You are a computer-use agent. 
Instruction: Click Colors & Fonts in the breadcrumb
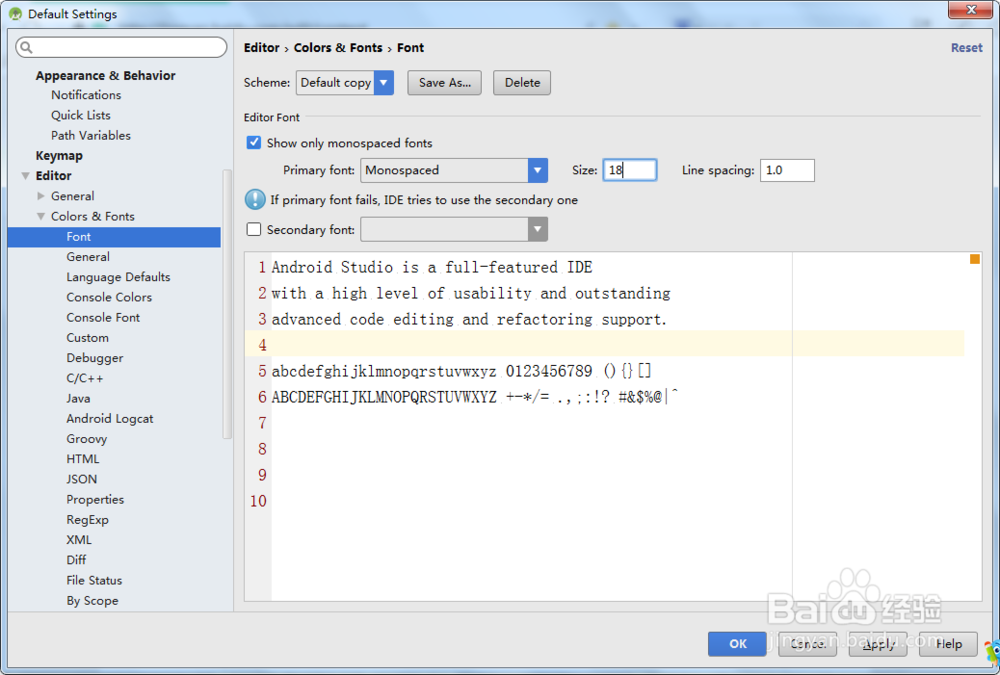(337, 47)
